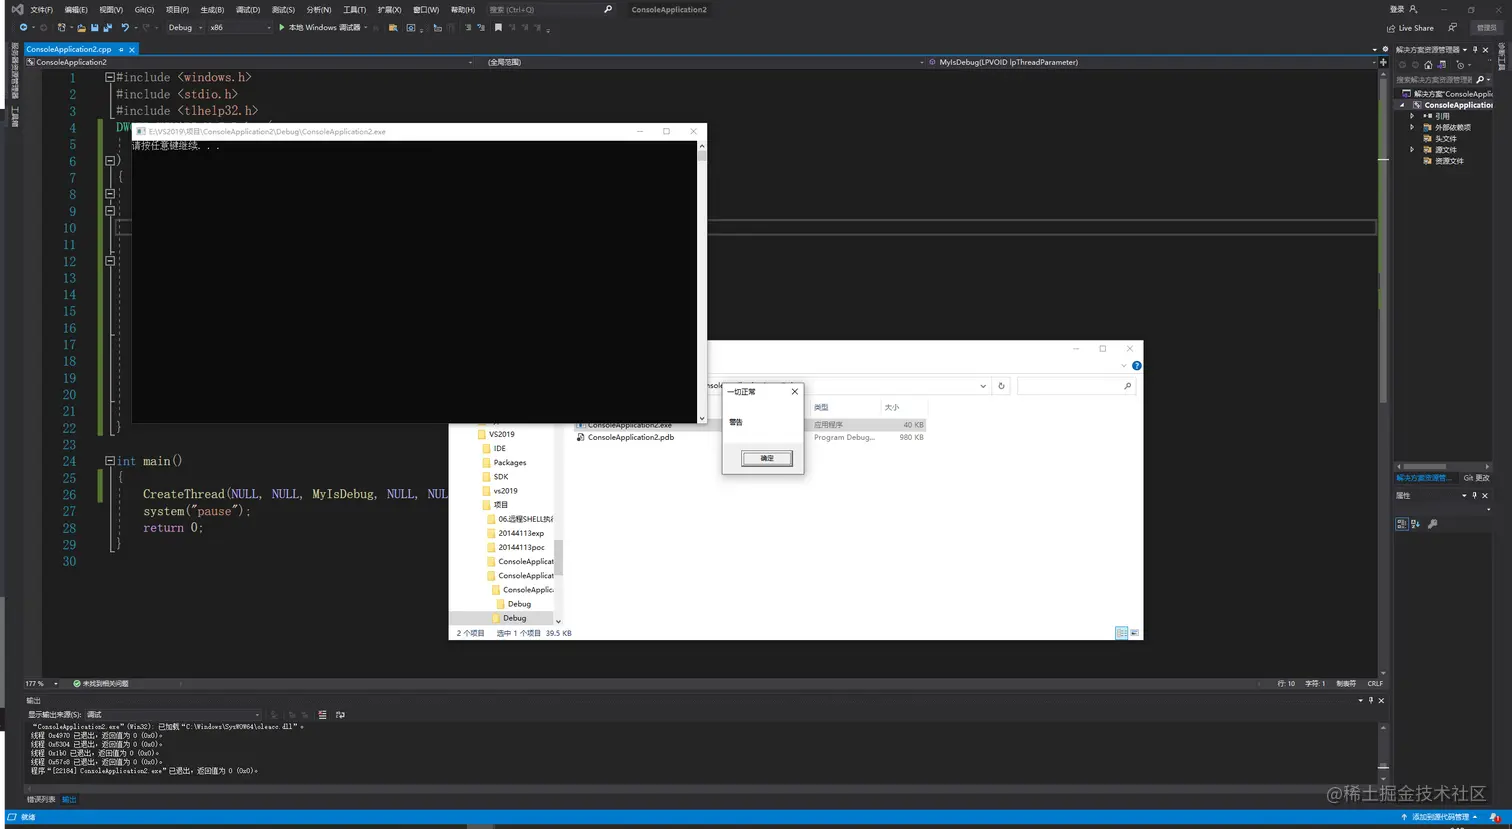Viewport: 1512px width, 829px height.
Task: Open the 编辑(E) menu
Action: [76, 10]
